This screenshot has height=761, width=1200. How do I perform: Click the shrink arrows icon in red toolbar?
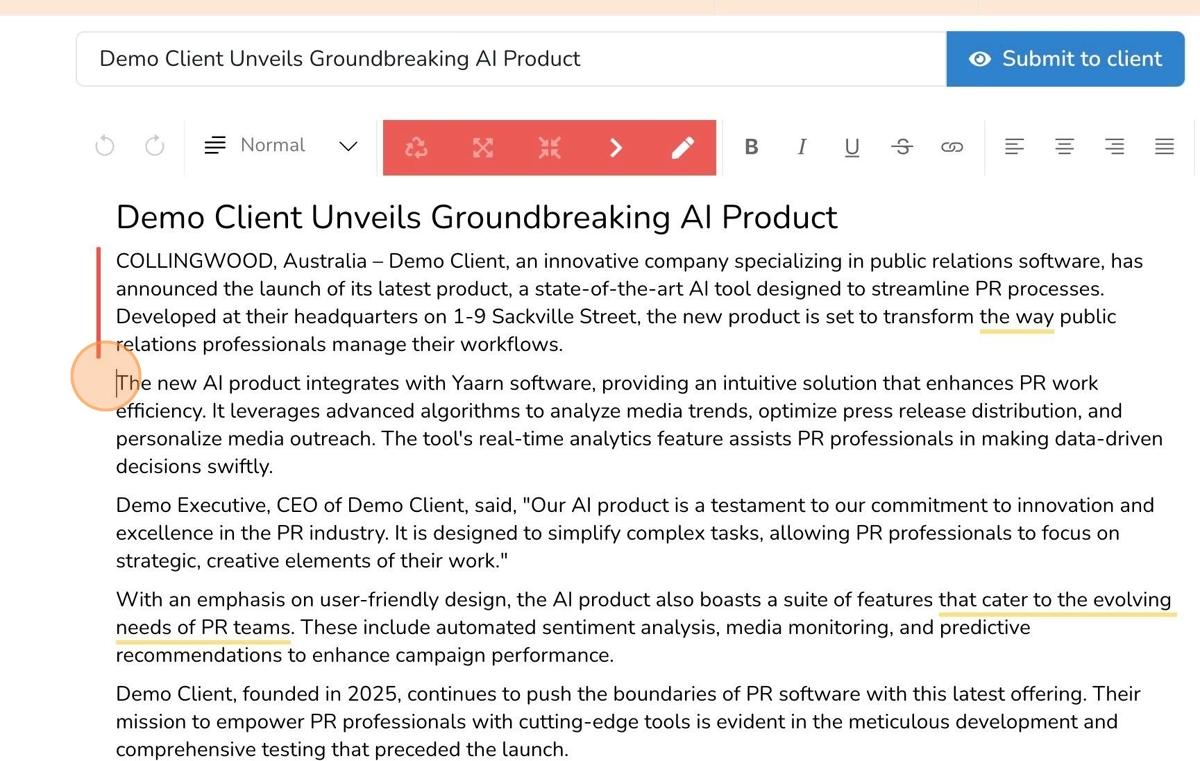coord(549,148)
